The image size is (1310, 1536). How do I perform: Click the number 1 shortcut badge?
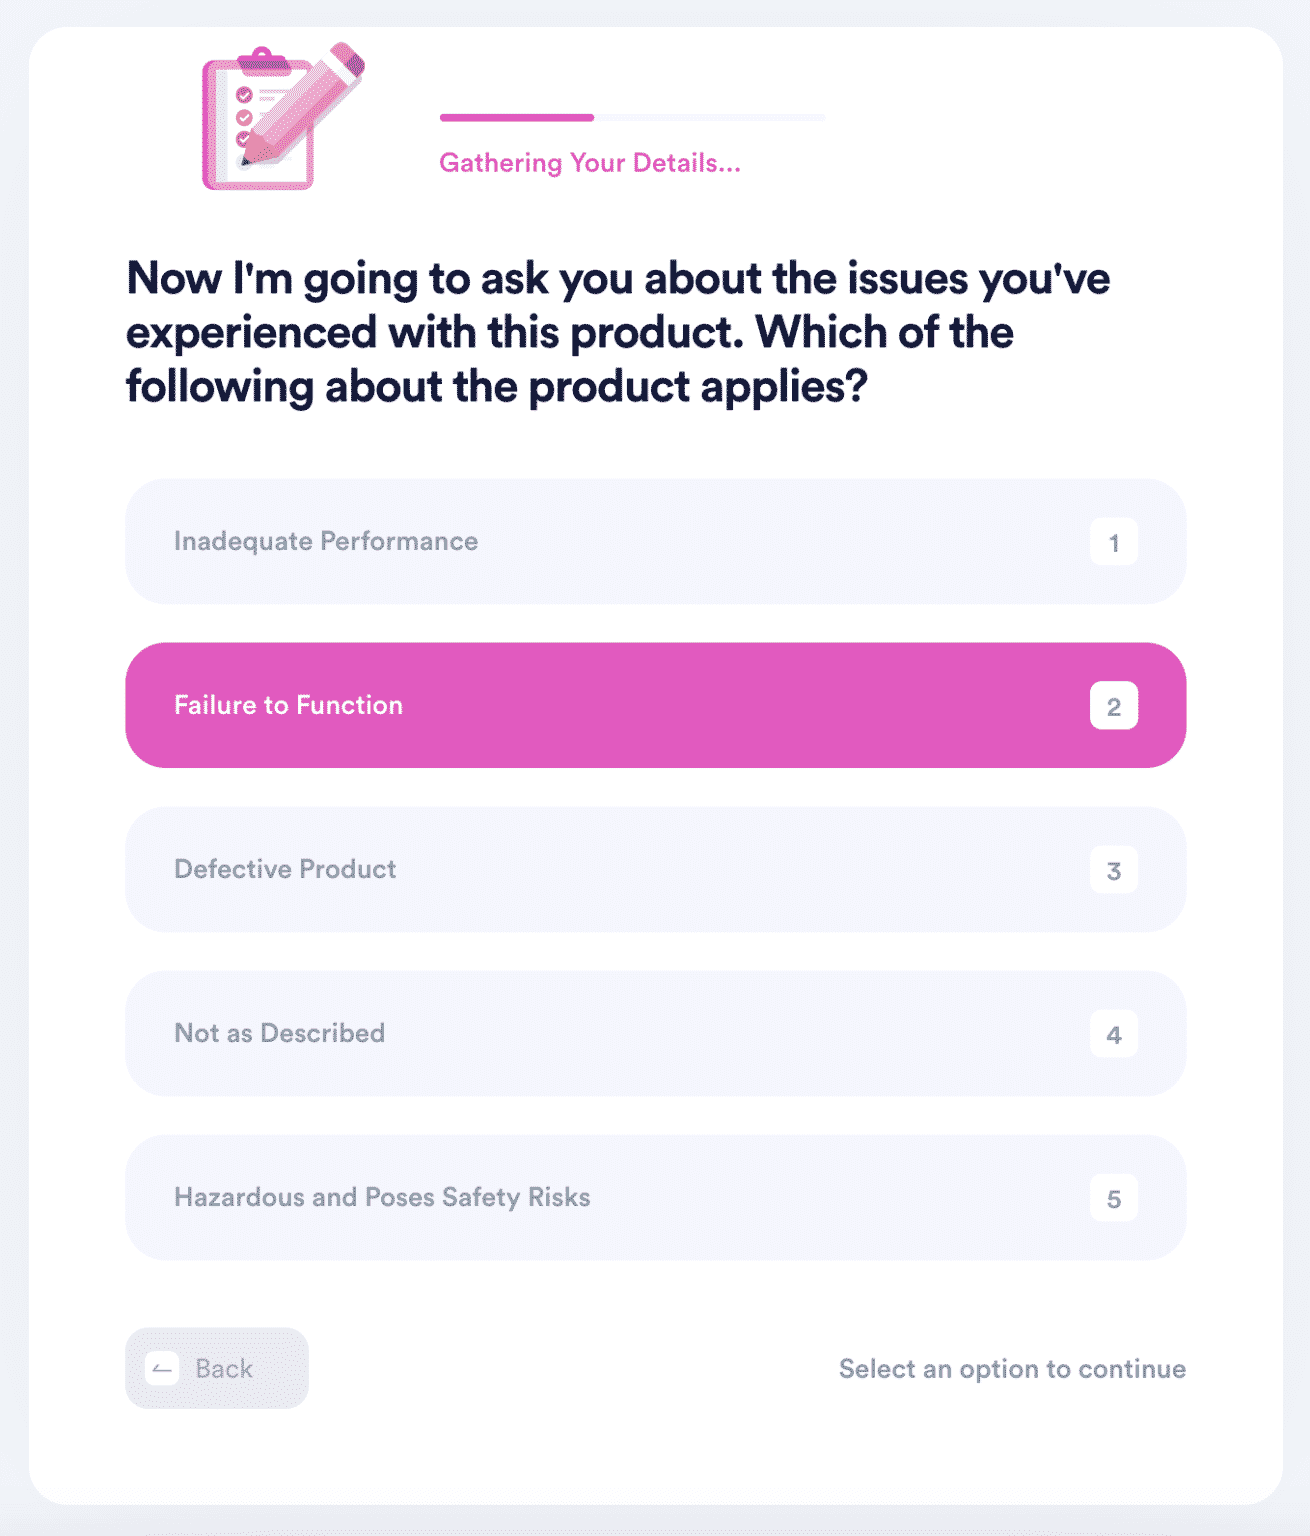coord(1113,542)
